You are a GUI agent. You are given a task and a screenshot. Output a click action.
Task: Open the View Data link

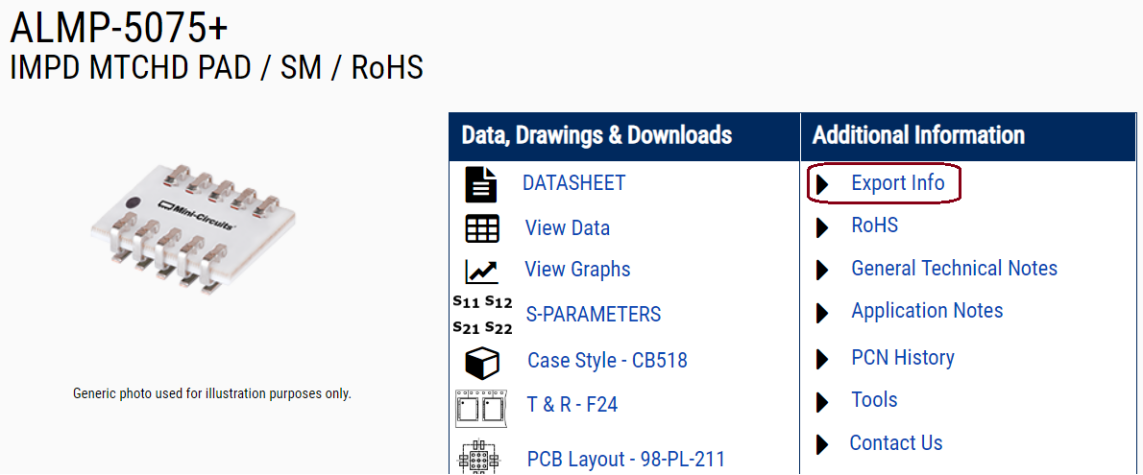(567, 228)
